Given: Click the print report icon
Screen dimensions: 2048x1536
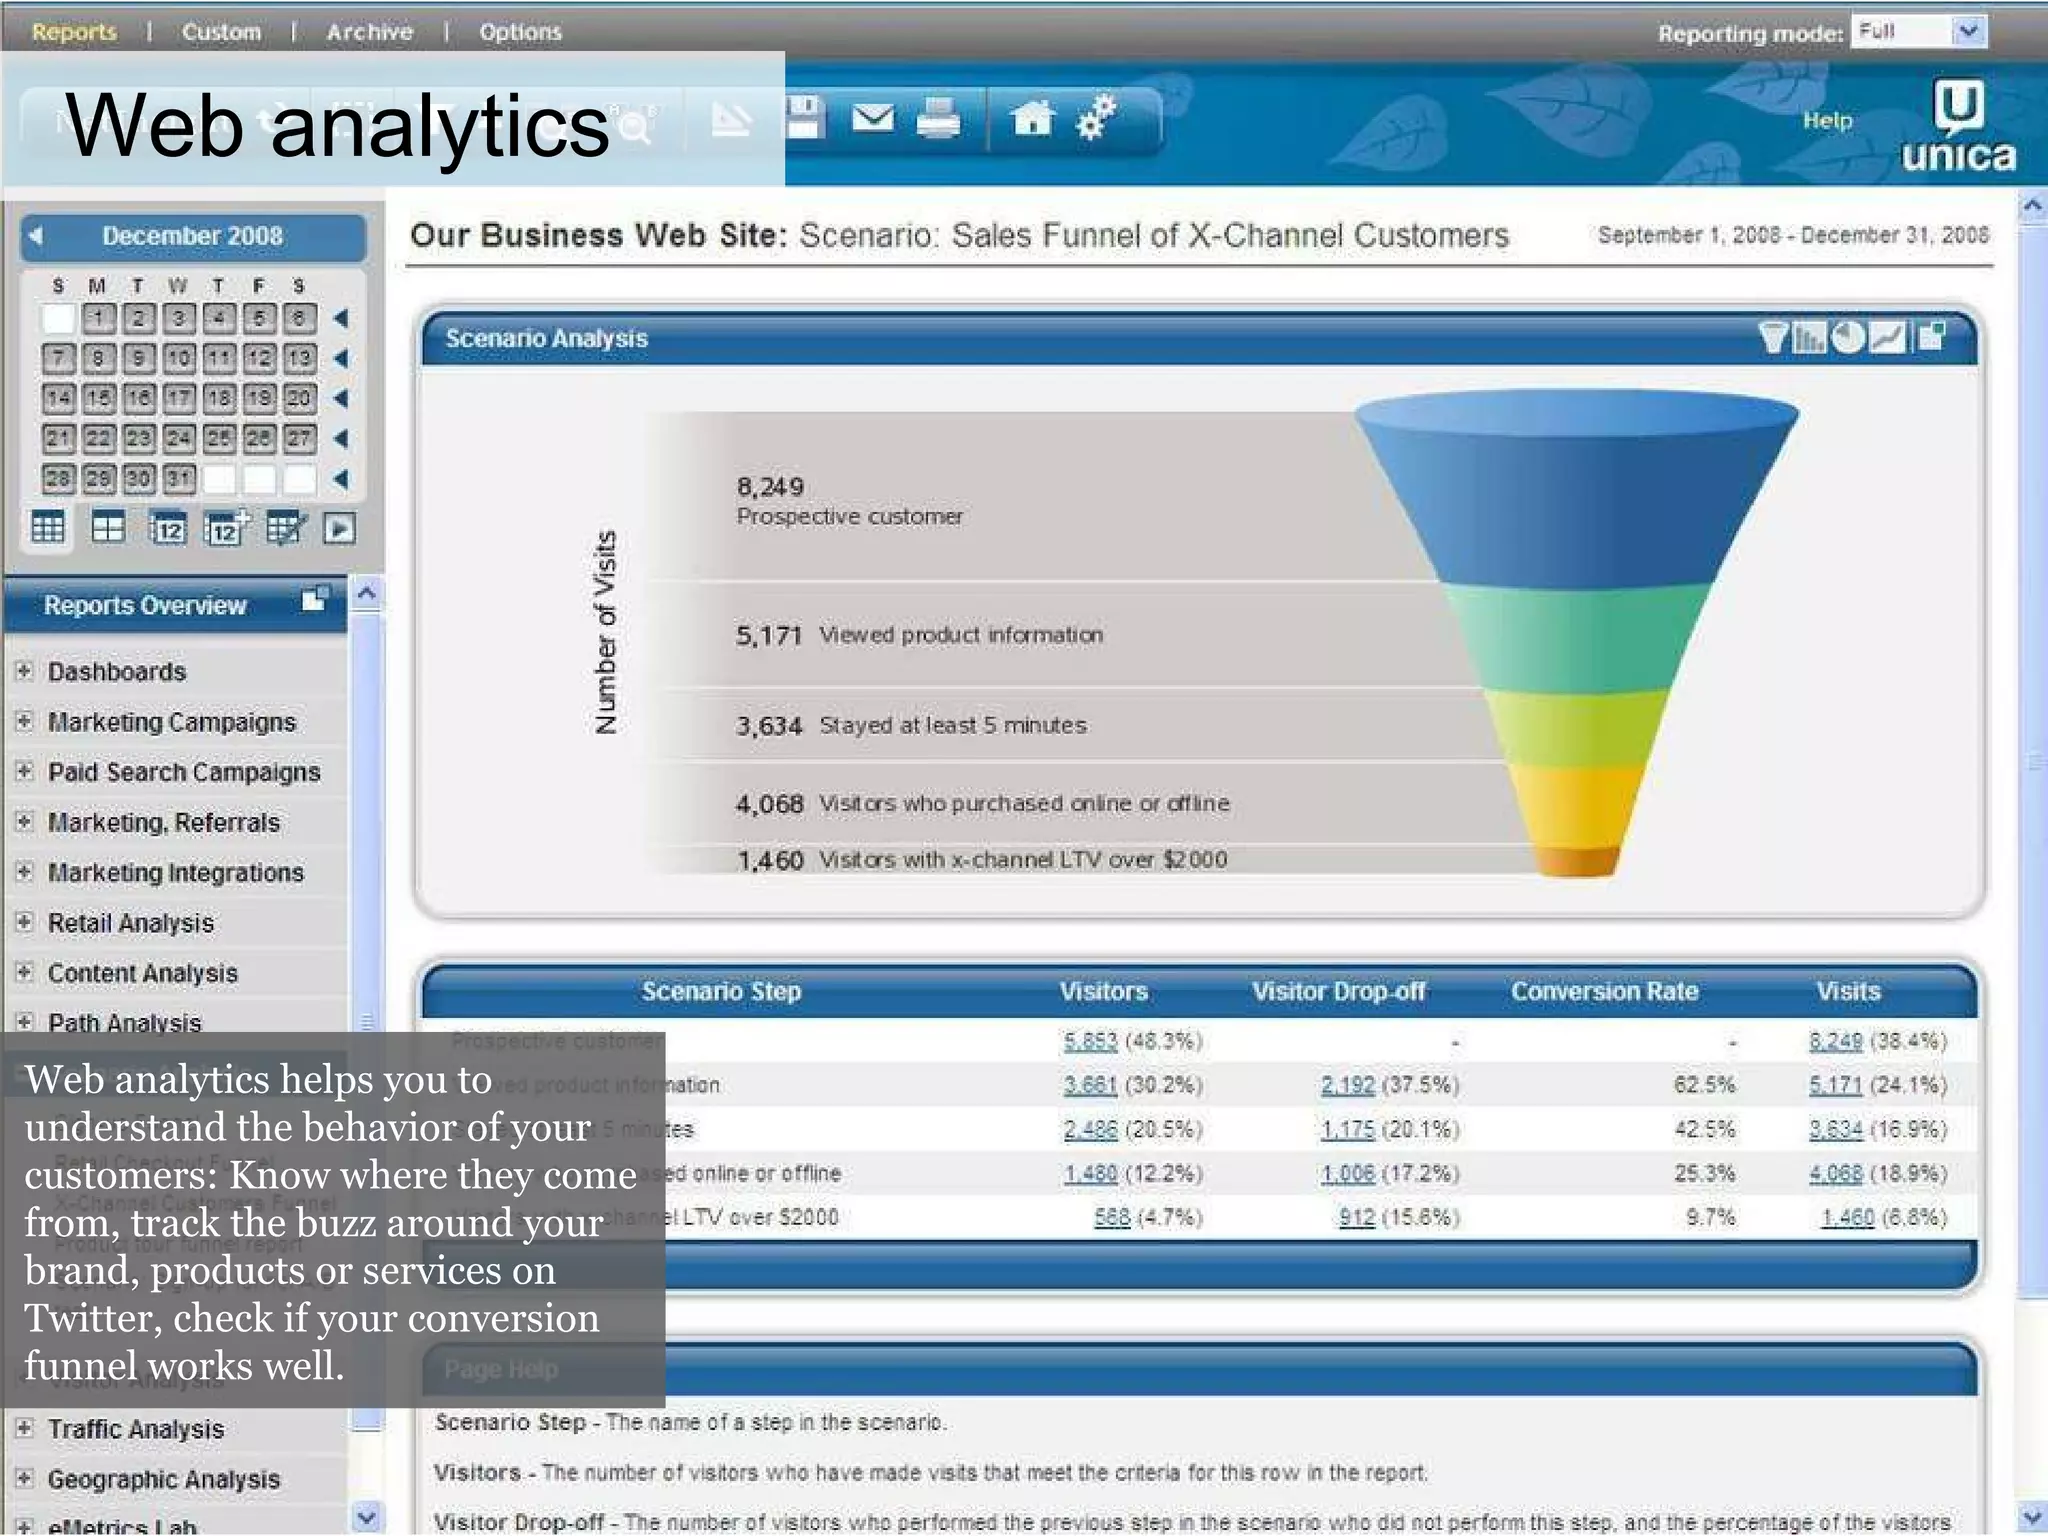Looking at the screenshot, I should [x=938, y=118].
